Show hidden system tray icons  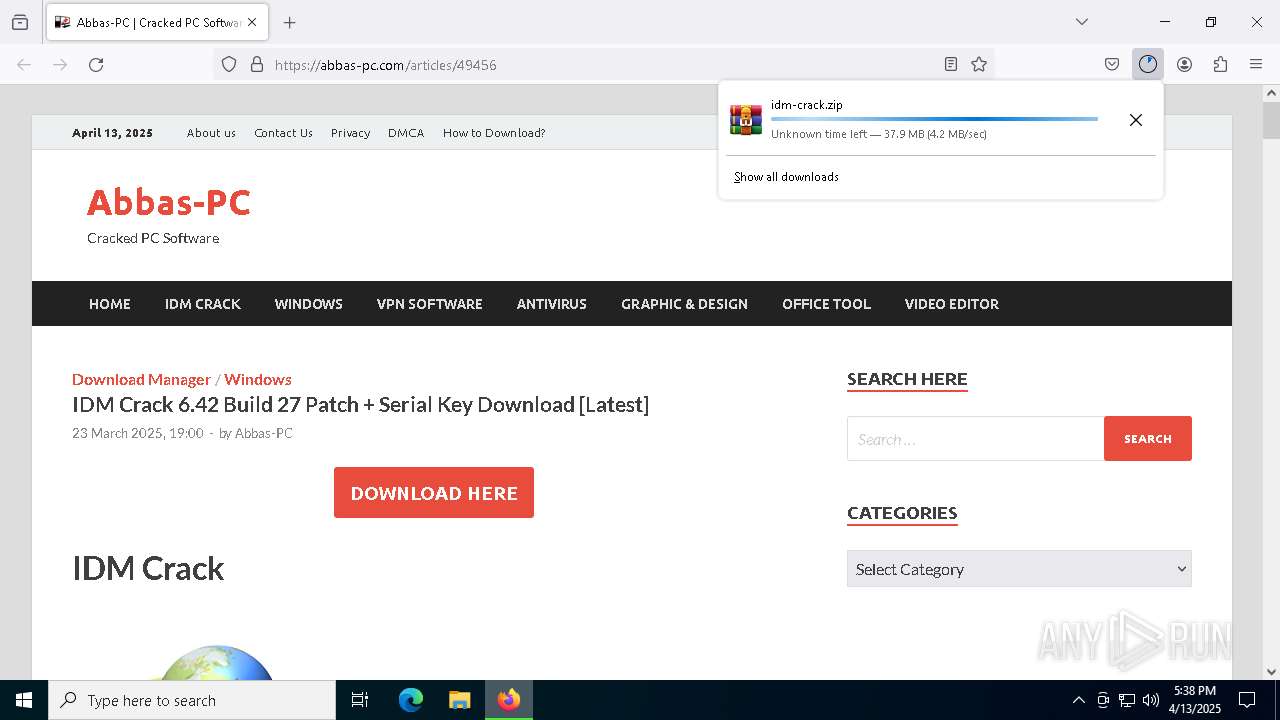pyautogui.click(x=1078, y=700)
